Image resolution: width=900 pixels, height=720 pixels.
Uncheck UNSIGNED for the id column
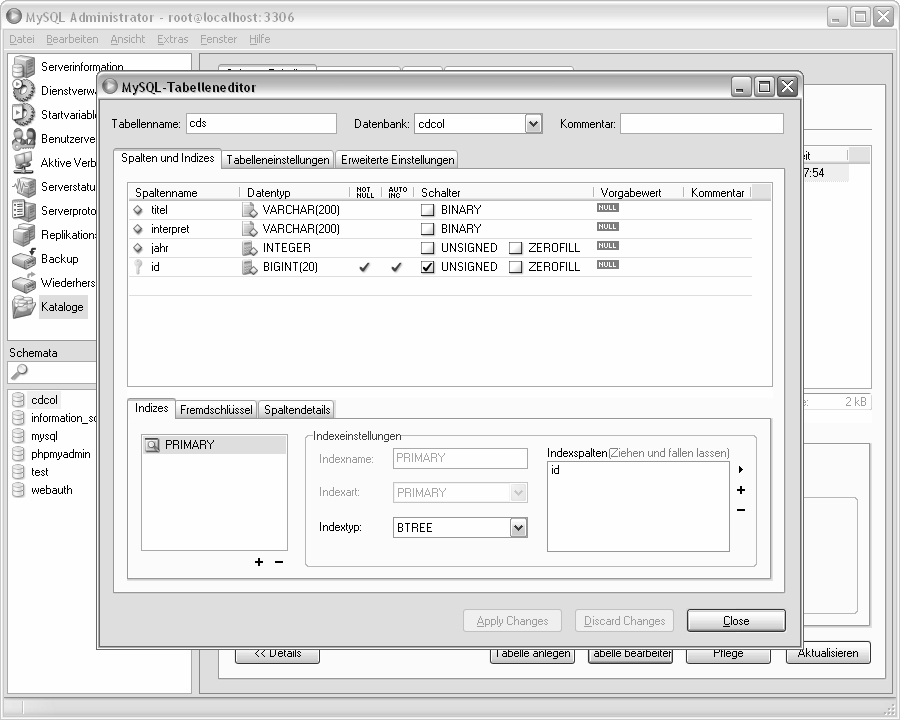pos(428,267)
